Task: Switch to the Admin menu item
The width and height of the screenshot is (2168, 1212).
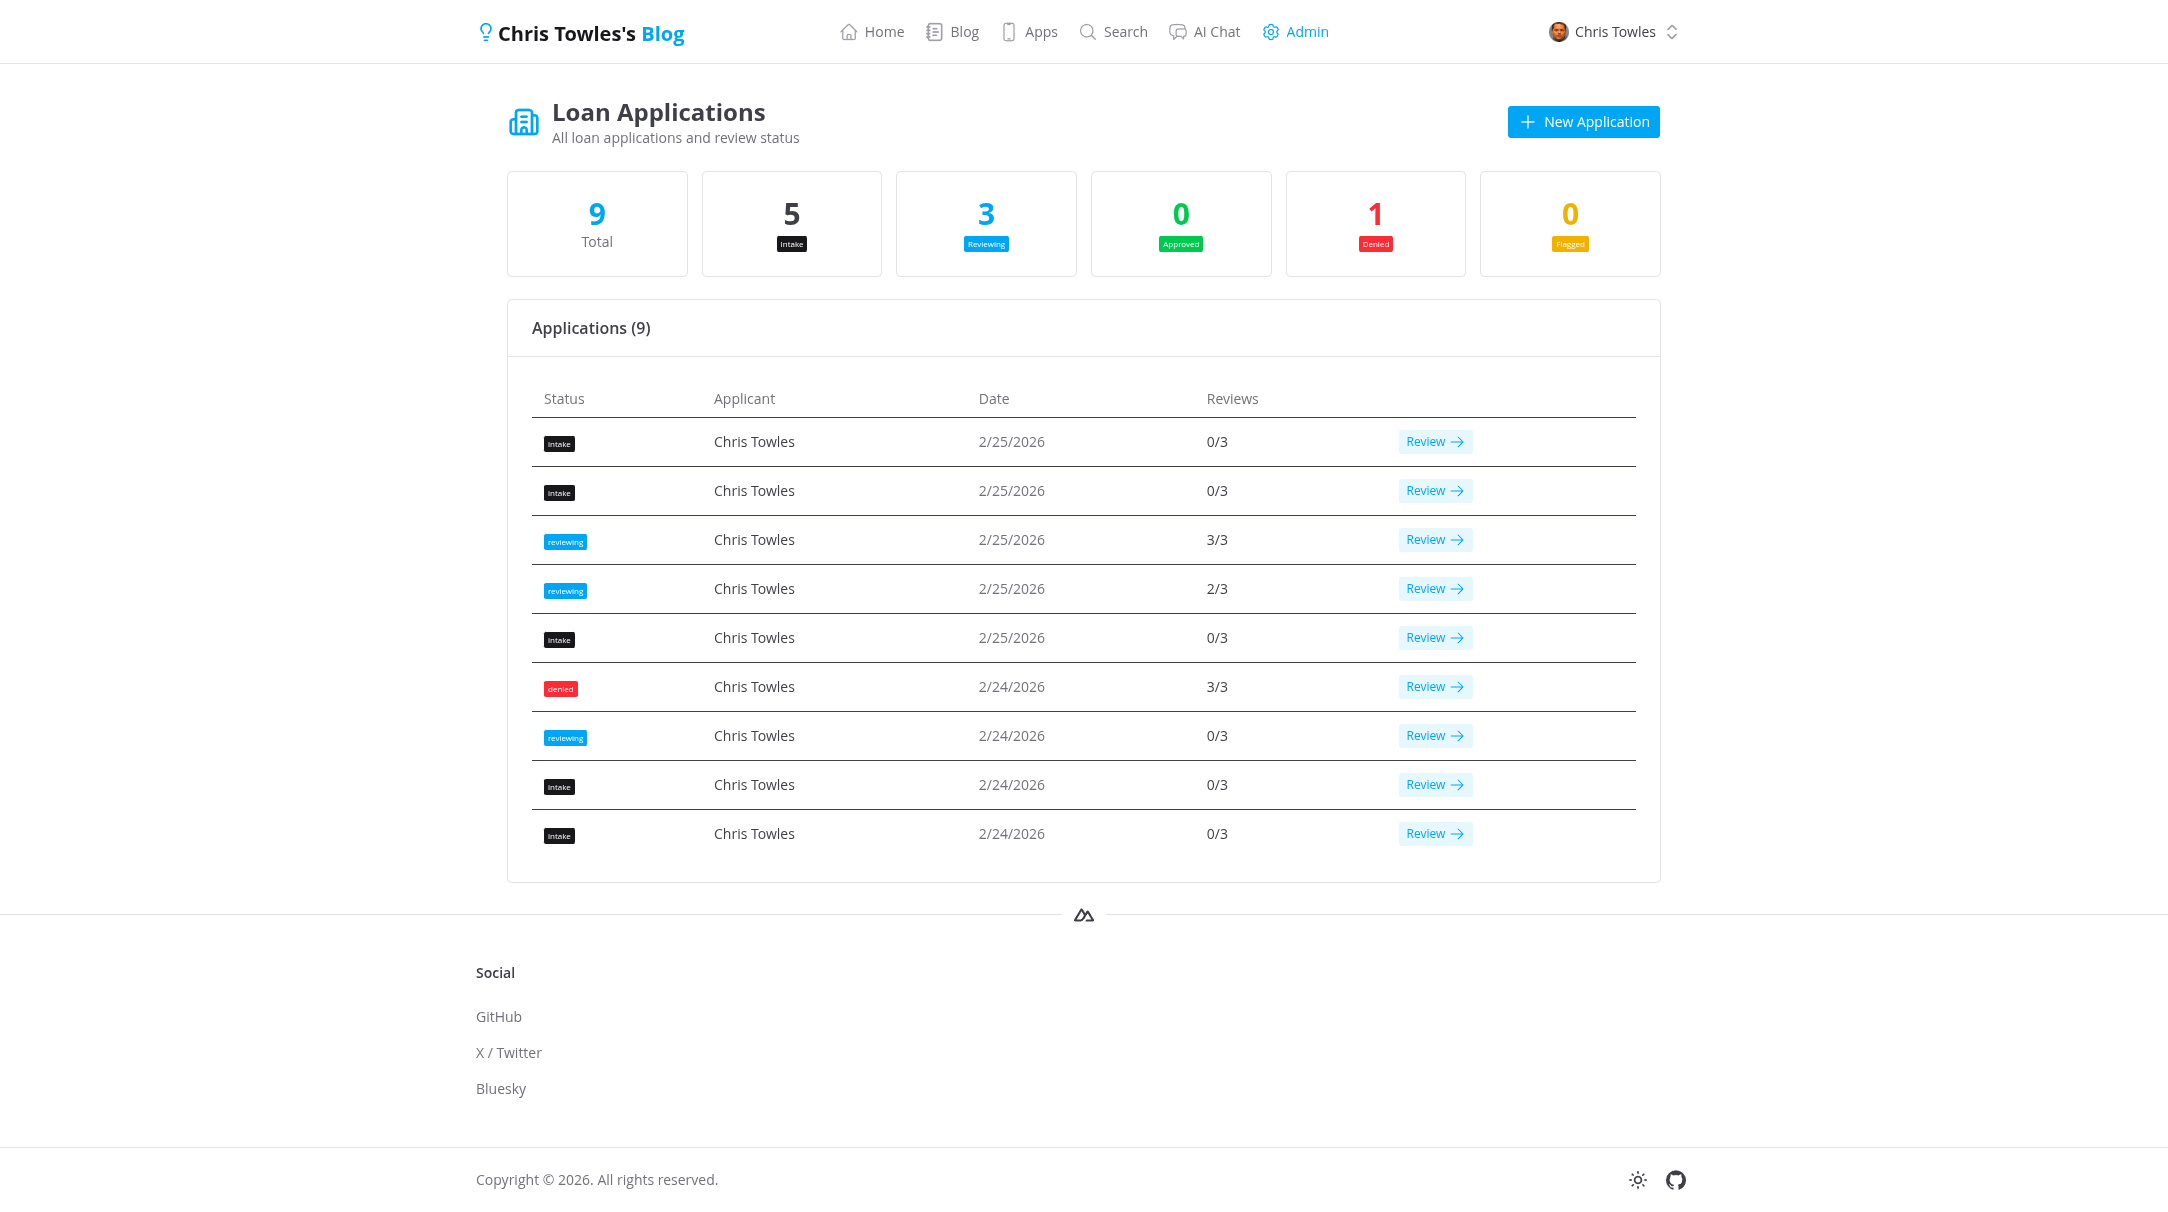Action: tap(1307, 31)
